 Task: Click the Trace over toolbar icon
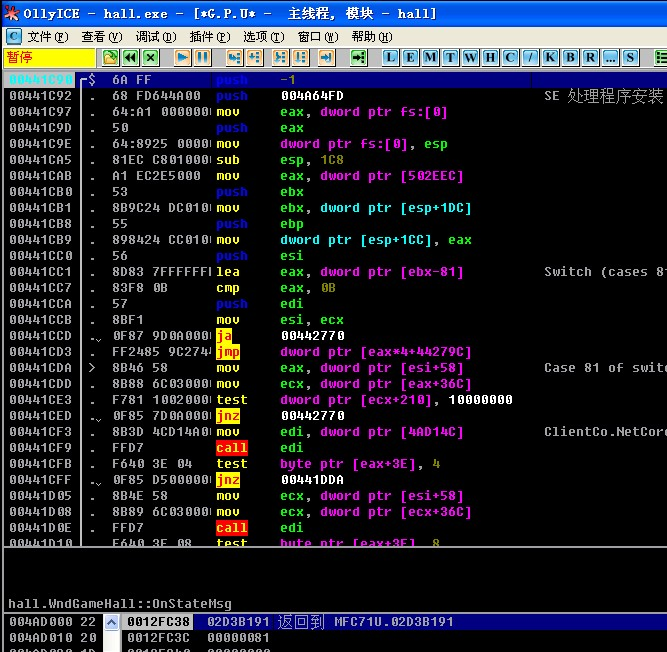pyautogui.click(x=300, y=58)
